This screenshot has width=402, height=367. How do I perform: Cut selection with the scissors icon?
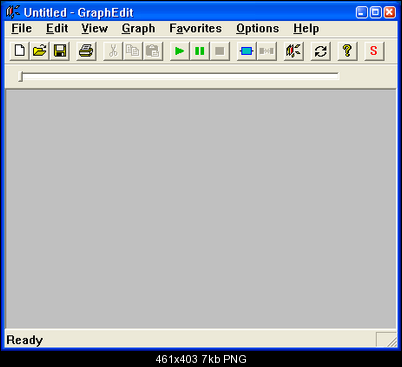tap(113, 51)
